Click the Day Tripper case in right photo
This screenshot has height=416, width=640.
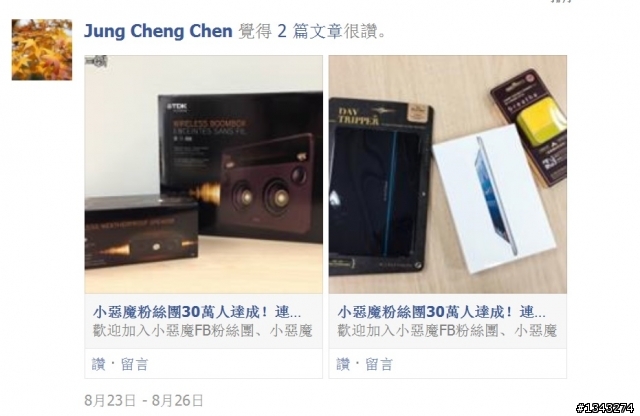coord(380,186)
